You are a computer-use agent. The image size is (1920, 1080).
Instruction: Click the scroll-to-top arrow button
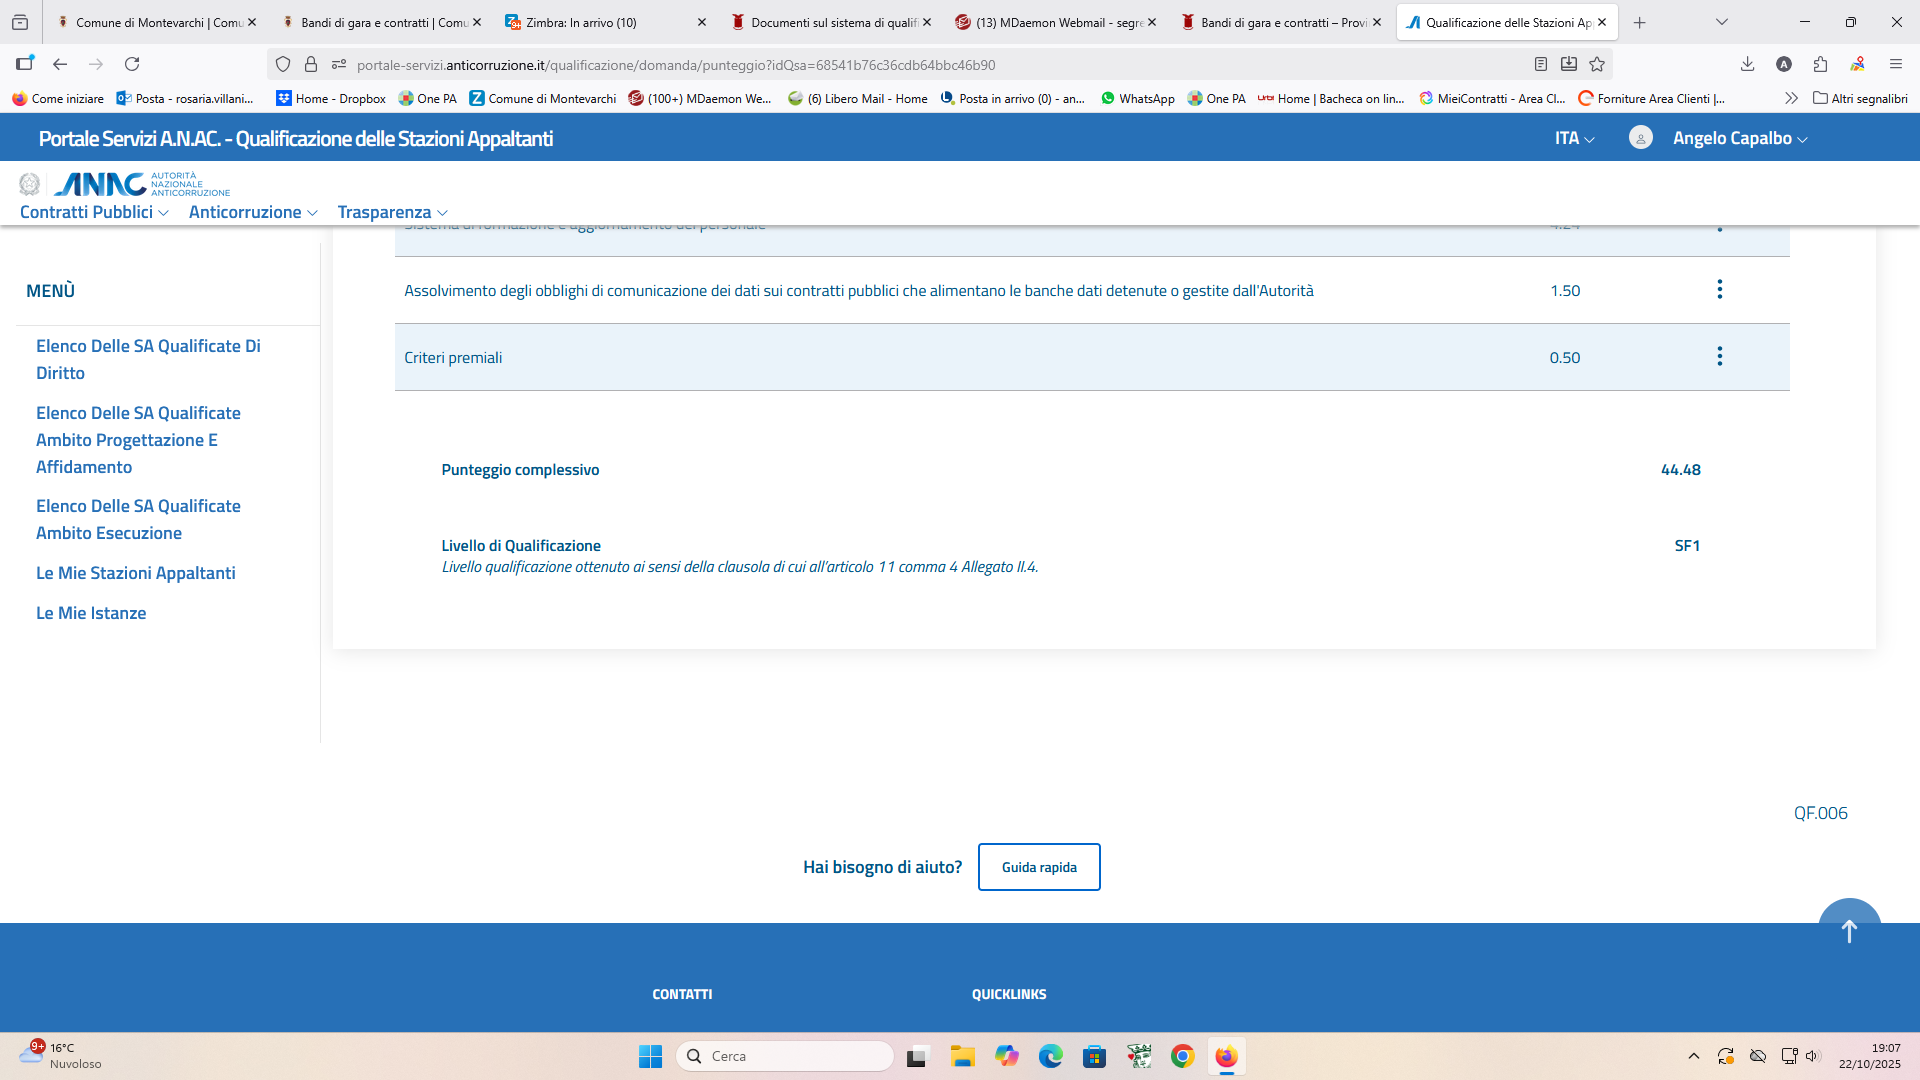(1849, 929)
